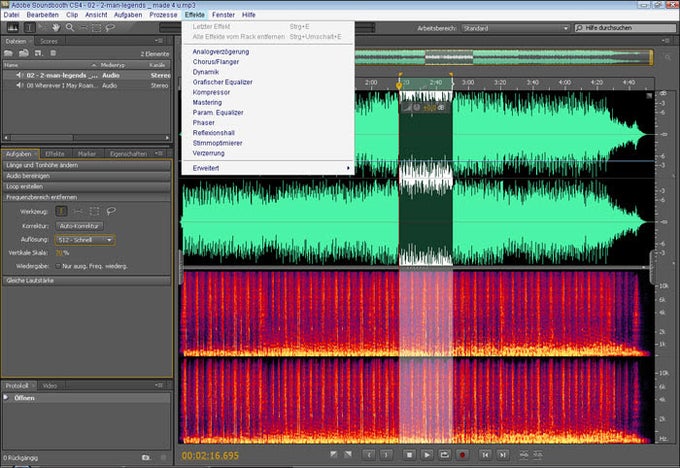Collapse Frequenzbereich entfernen section
Viewport: 680px width, 468px height.
pyautogui.click(x=86, y=197)
